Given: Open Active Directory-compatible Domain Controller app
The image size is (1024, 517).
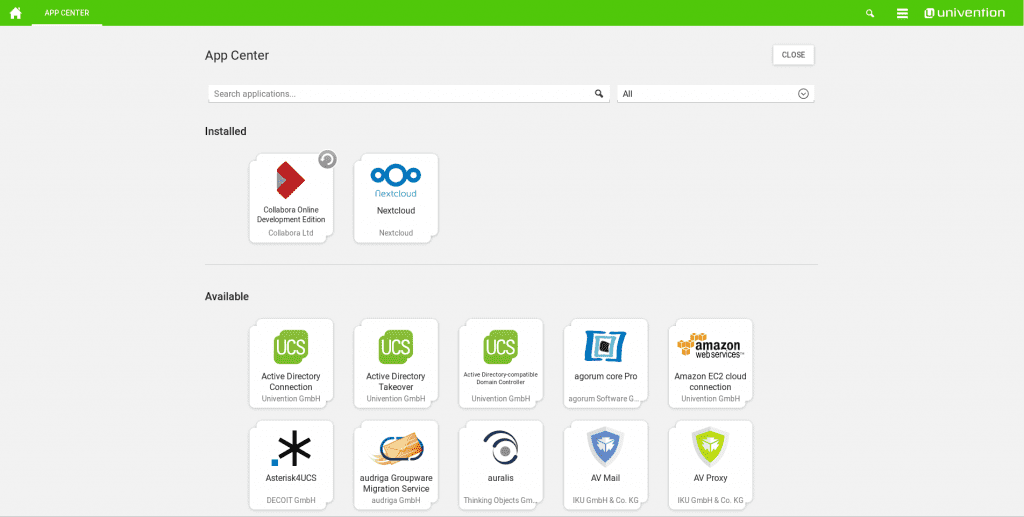Looking at the screenshot, I should point(501,364).
